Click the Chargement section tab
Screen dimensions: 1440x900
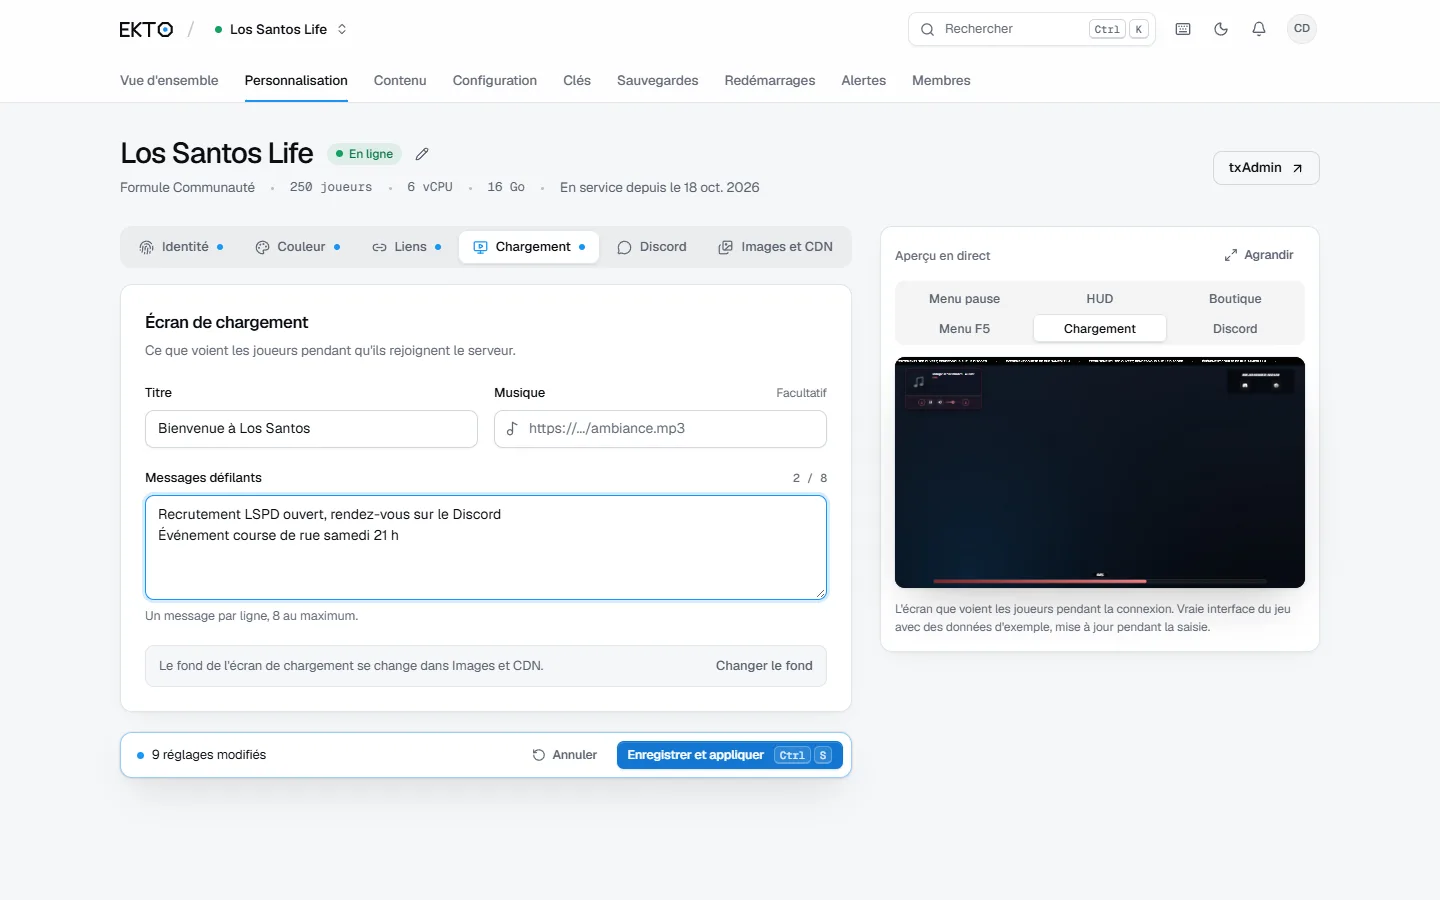[x=529, y=247]
